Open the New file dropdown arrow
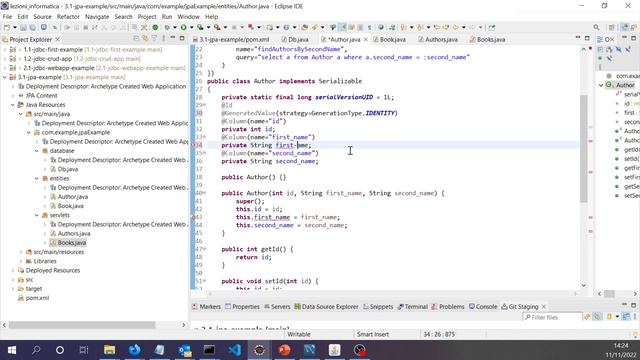640x360 pixels. (x=15, y=27)
